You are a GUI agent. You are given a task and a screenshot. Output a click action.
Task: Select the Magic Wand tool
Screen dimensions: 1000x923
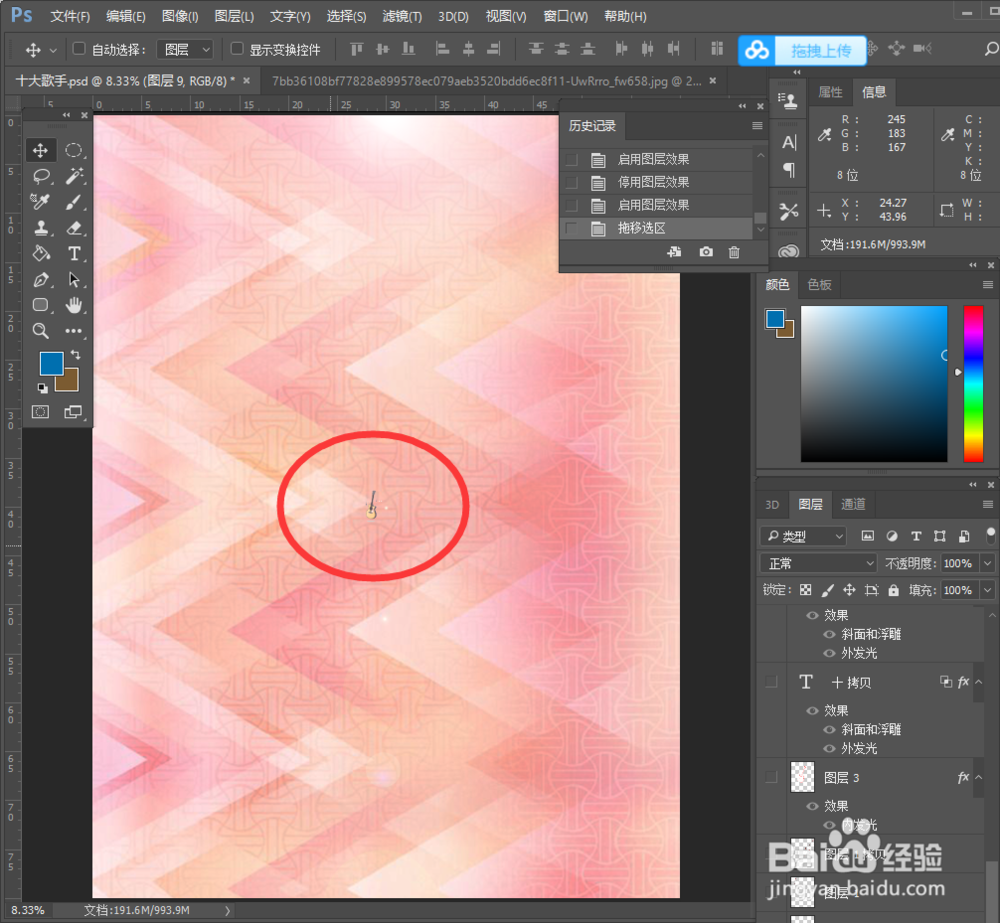(x=74, y=176)
